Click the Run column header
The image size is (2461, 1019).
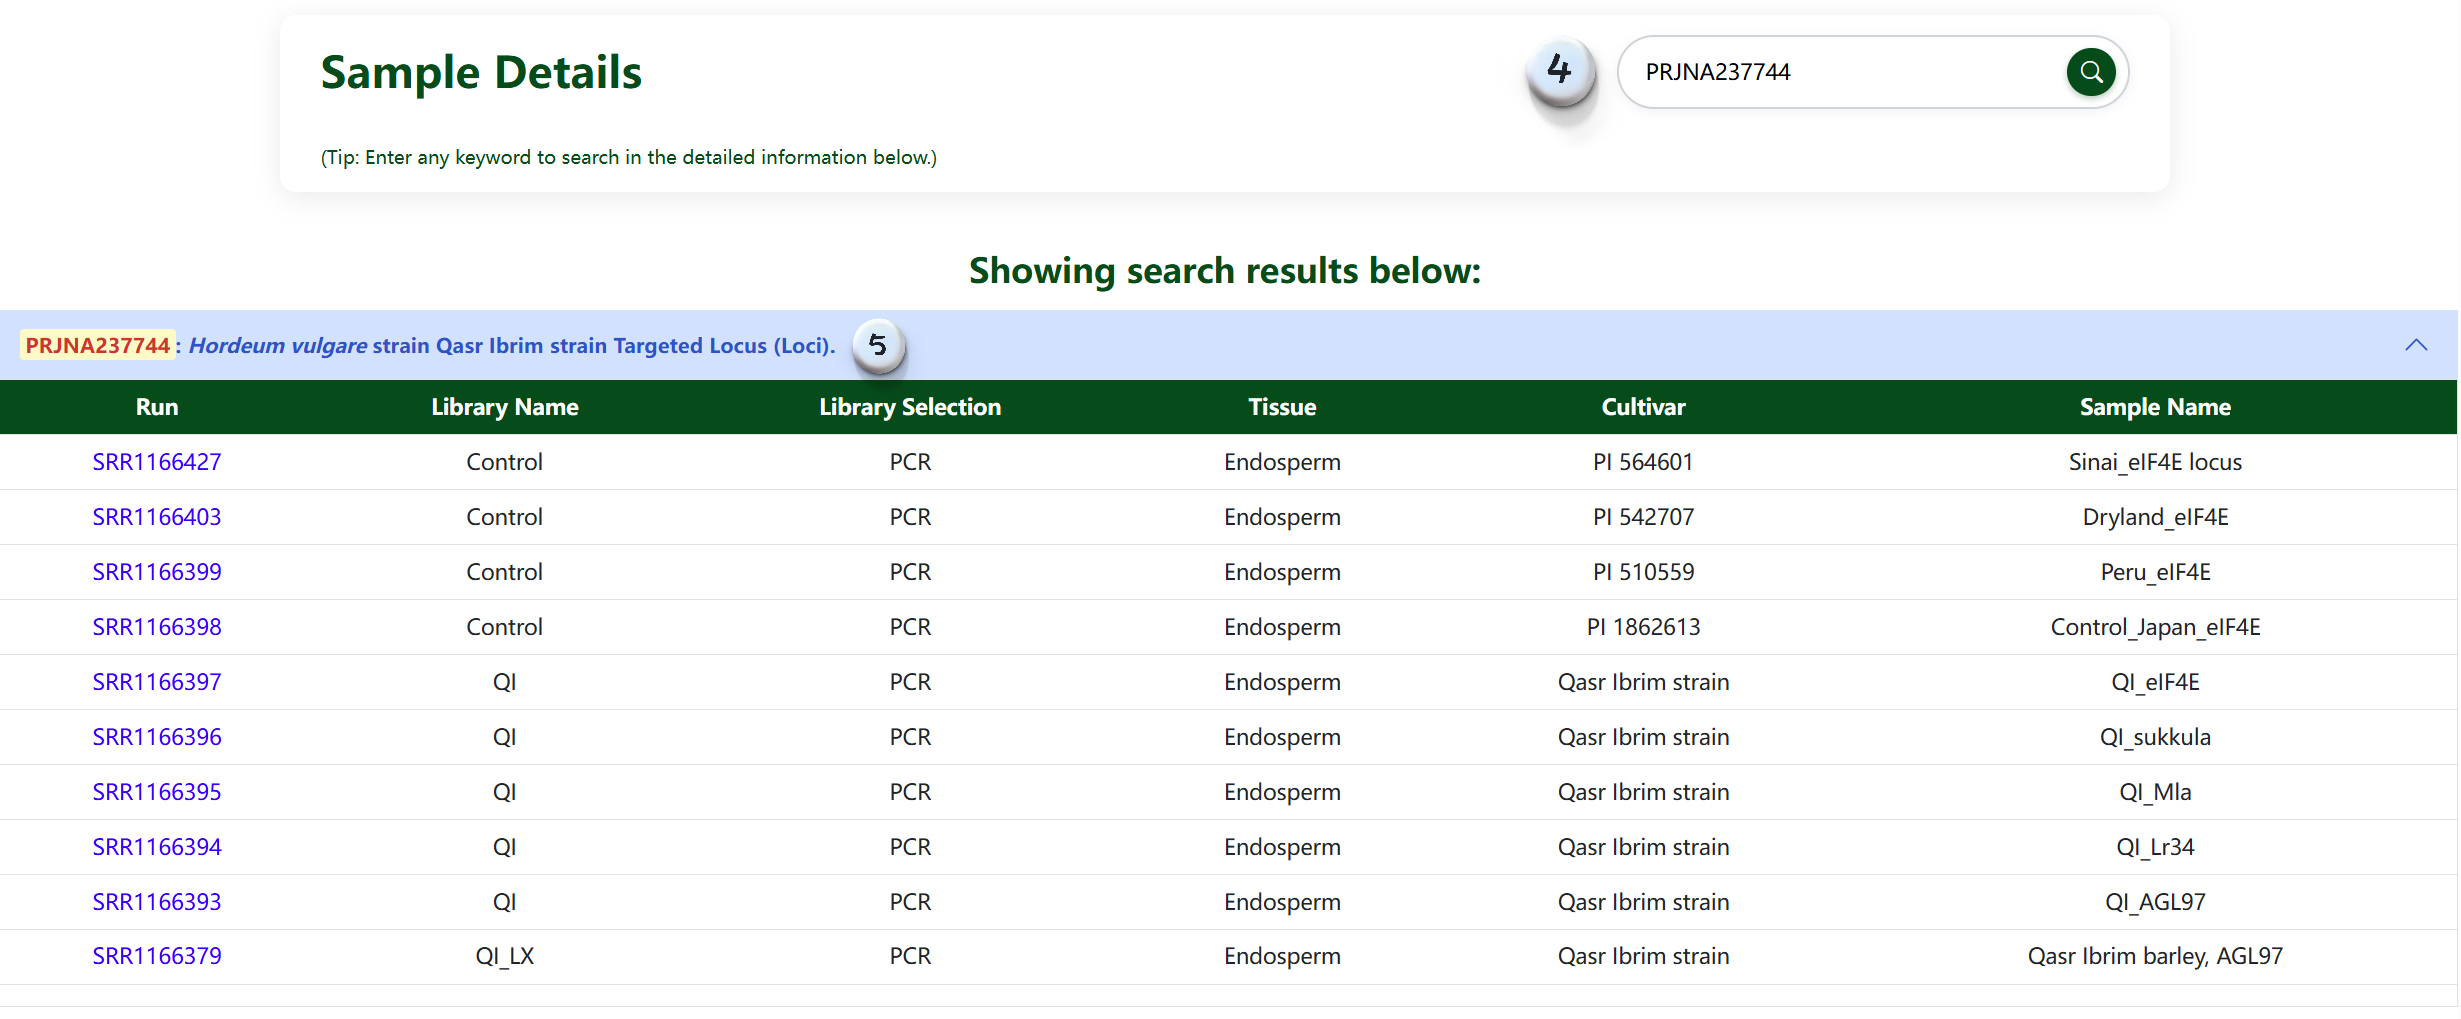(x=157, y=407)
